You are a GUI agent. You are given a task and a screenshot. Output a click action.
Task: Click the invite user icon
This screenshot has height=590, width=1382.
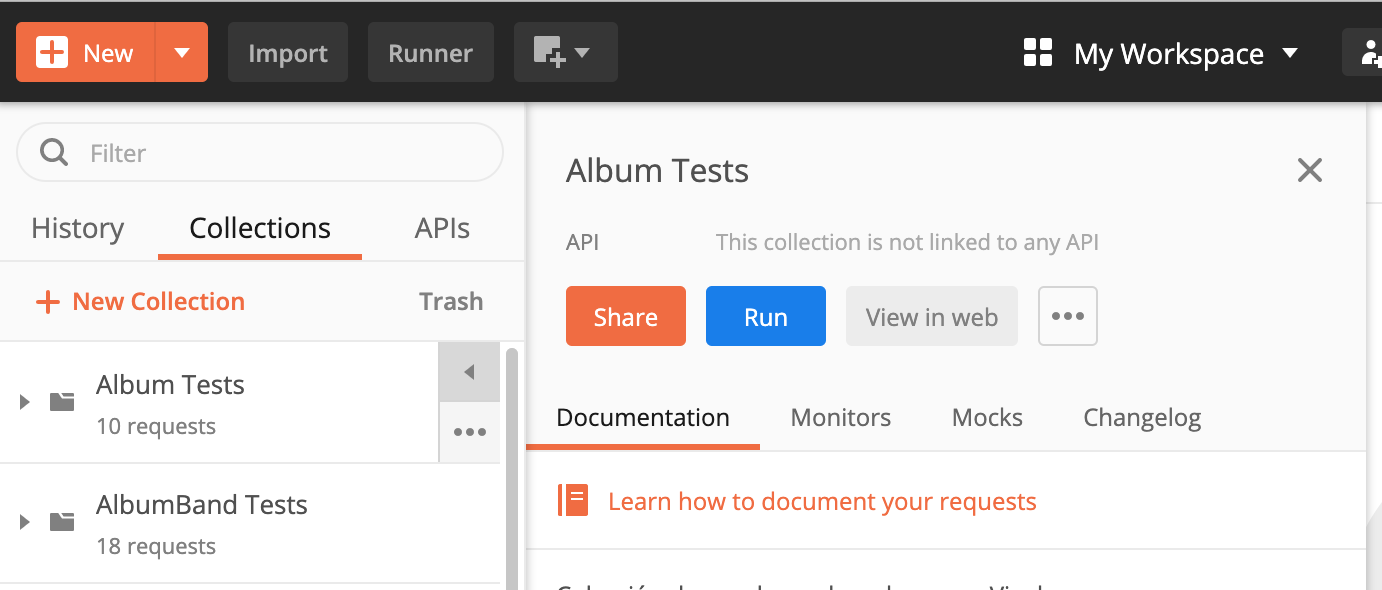tap(1365, 52)
